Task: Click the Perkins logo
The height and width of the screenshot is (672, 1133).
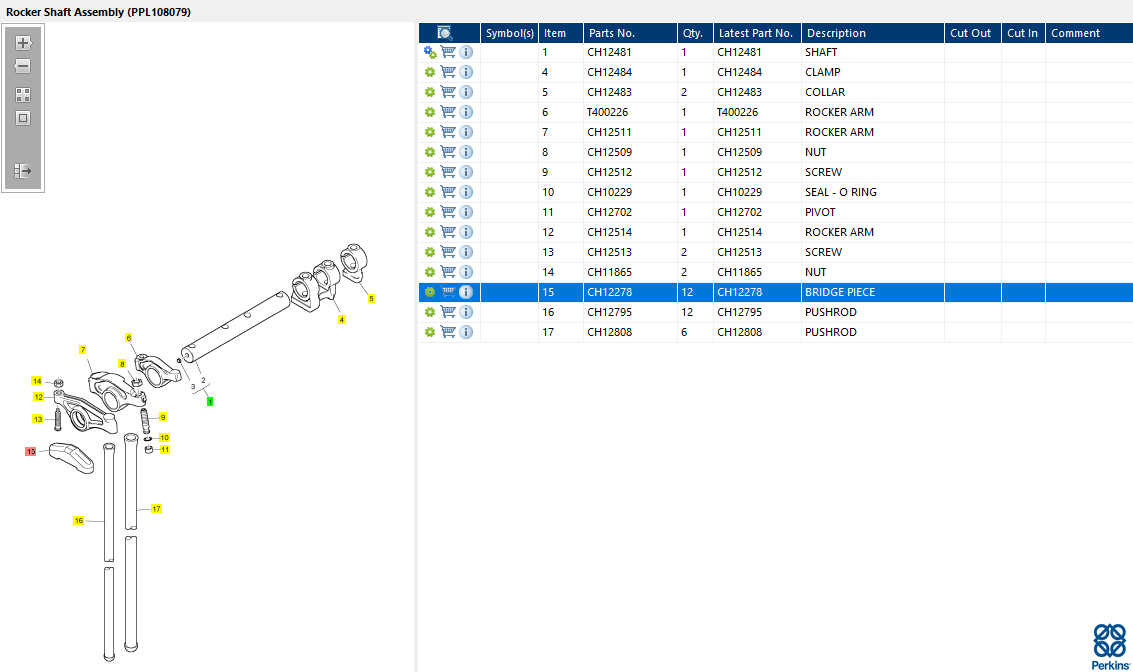Action: tap(1110, 647)
